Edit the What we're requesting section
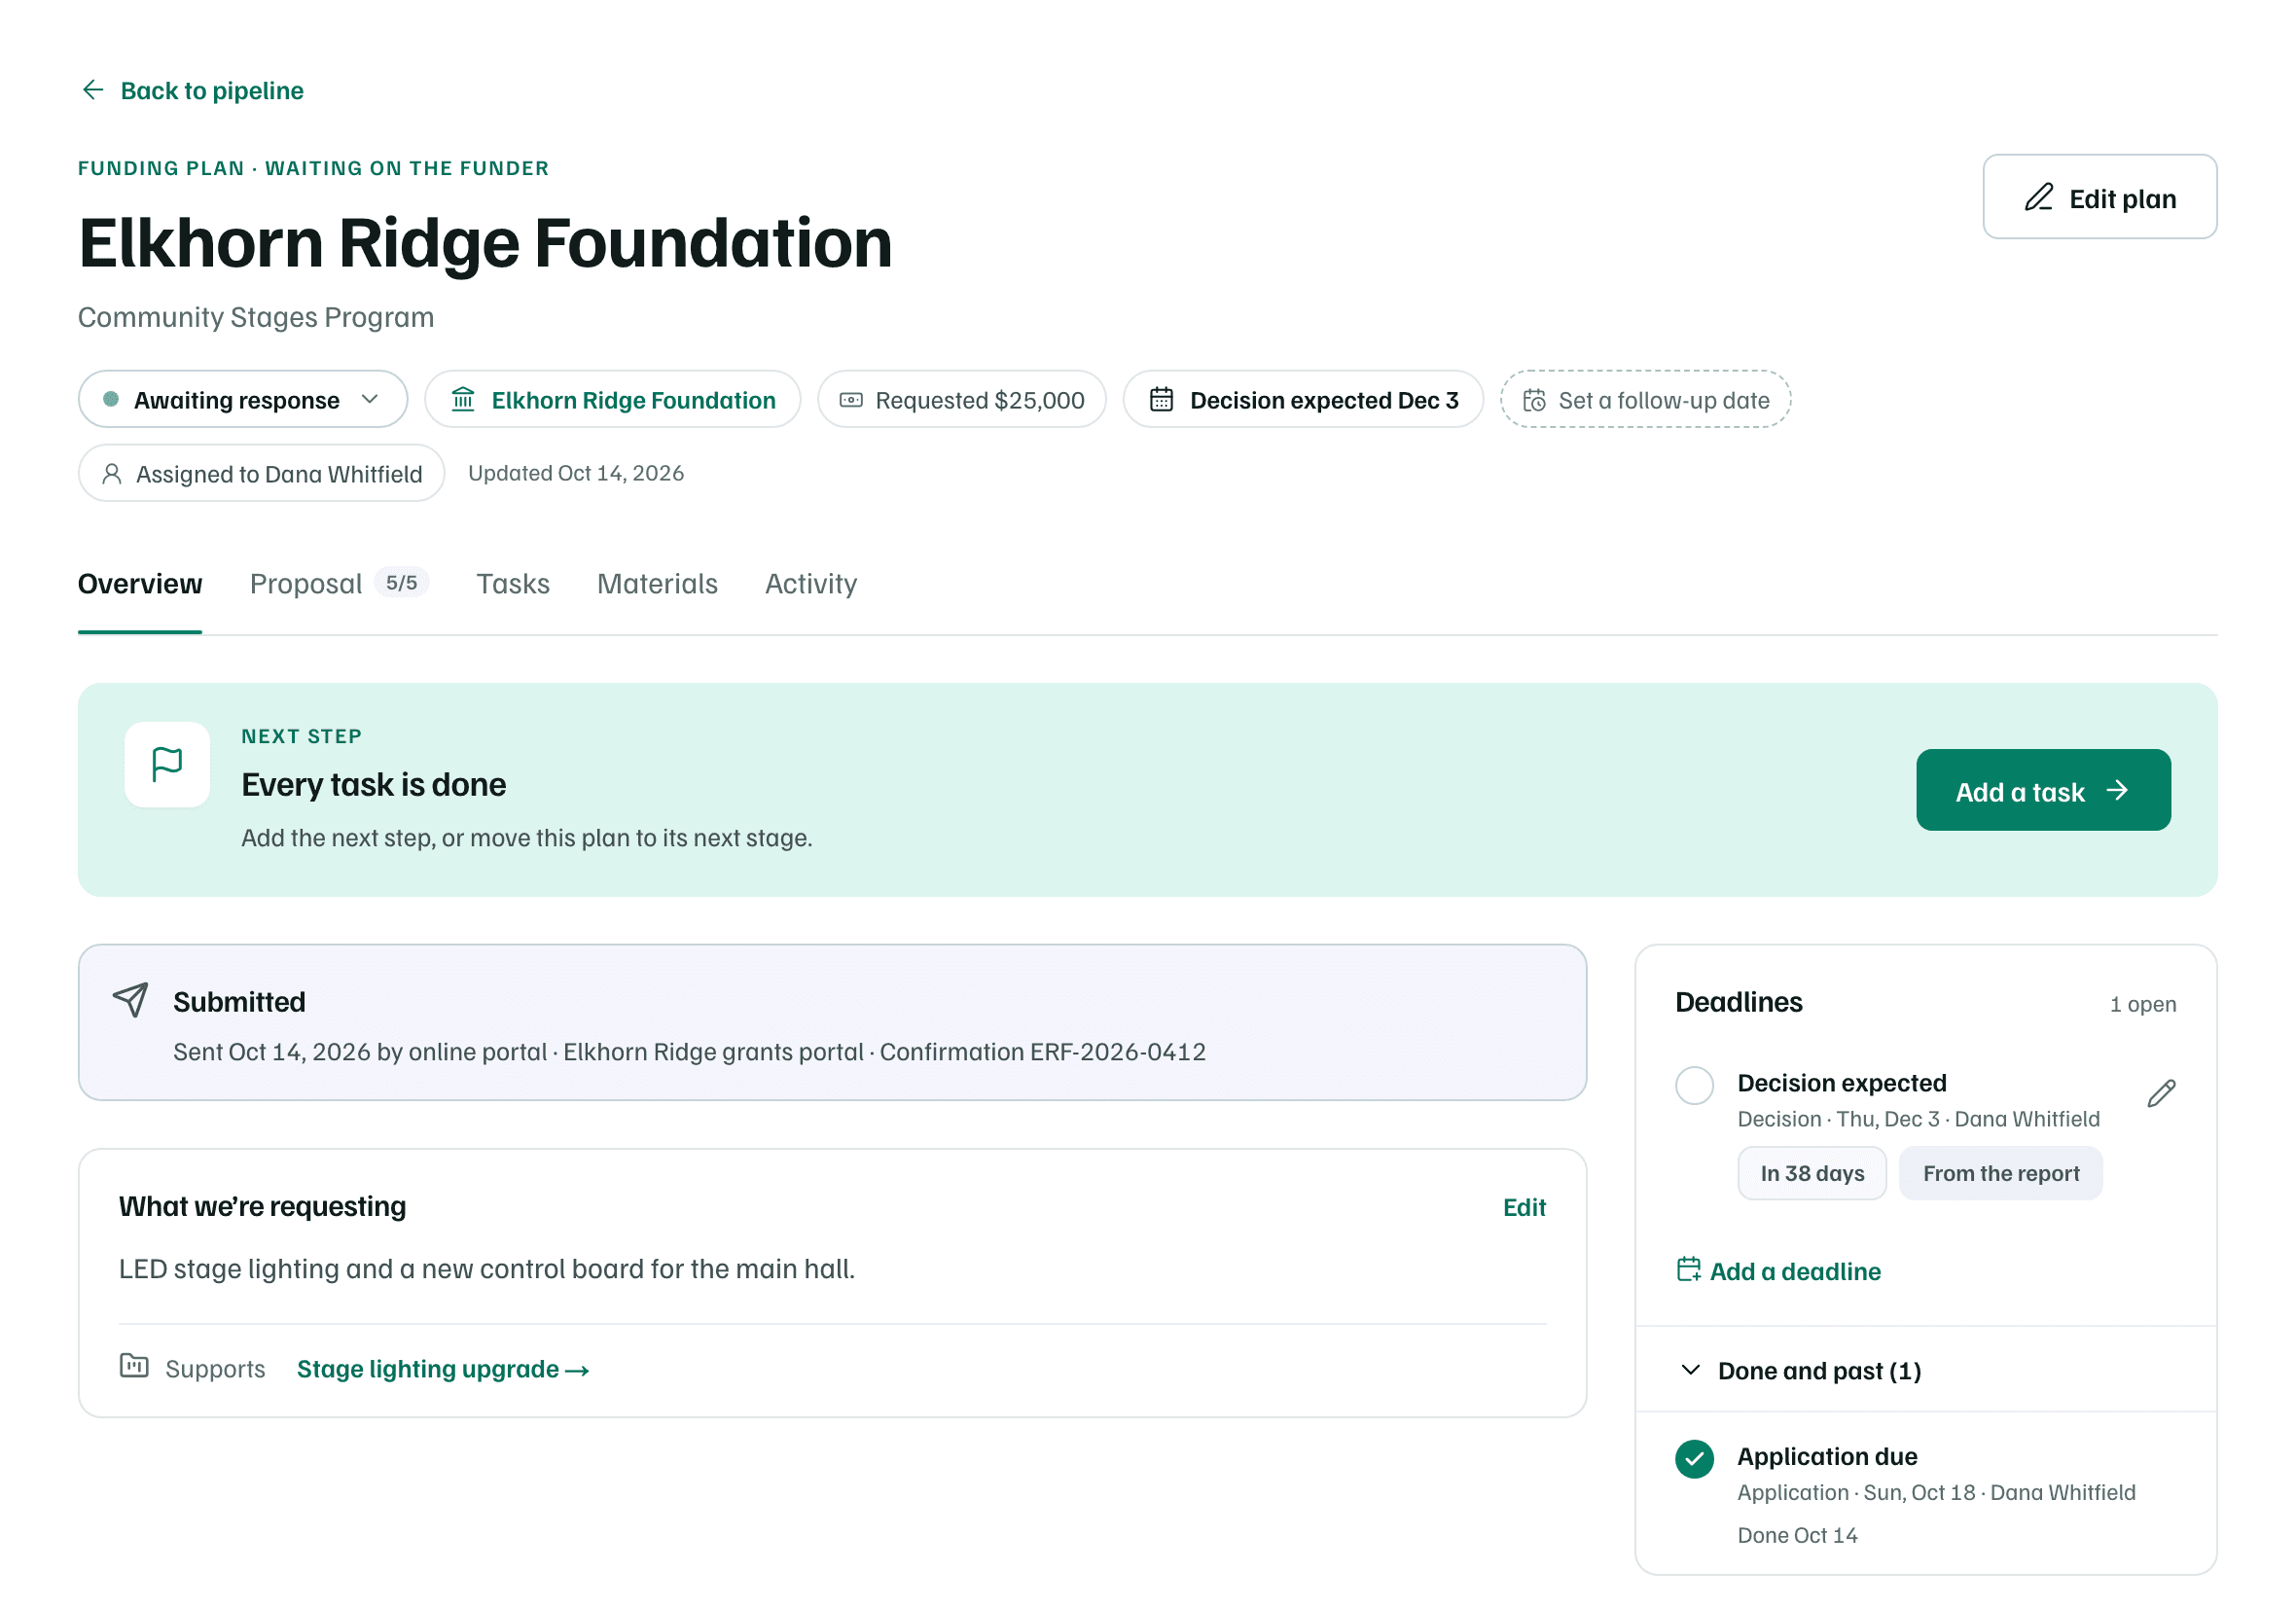 (x=1524, y=1208)
